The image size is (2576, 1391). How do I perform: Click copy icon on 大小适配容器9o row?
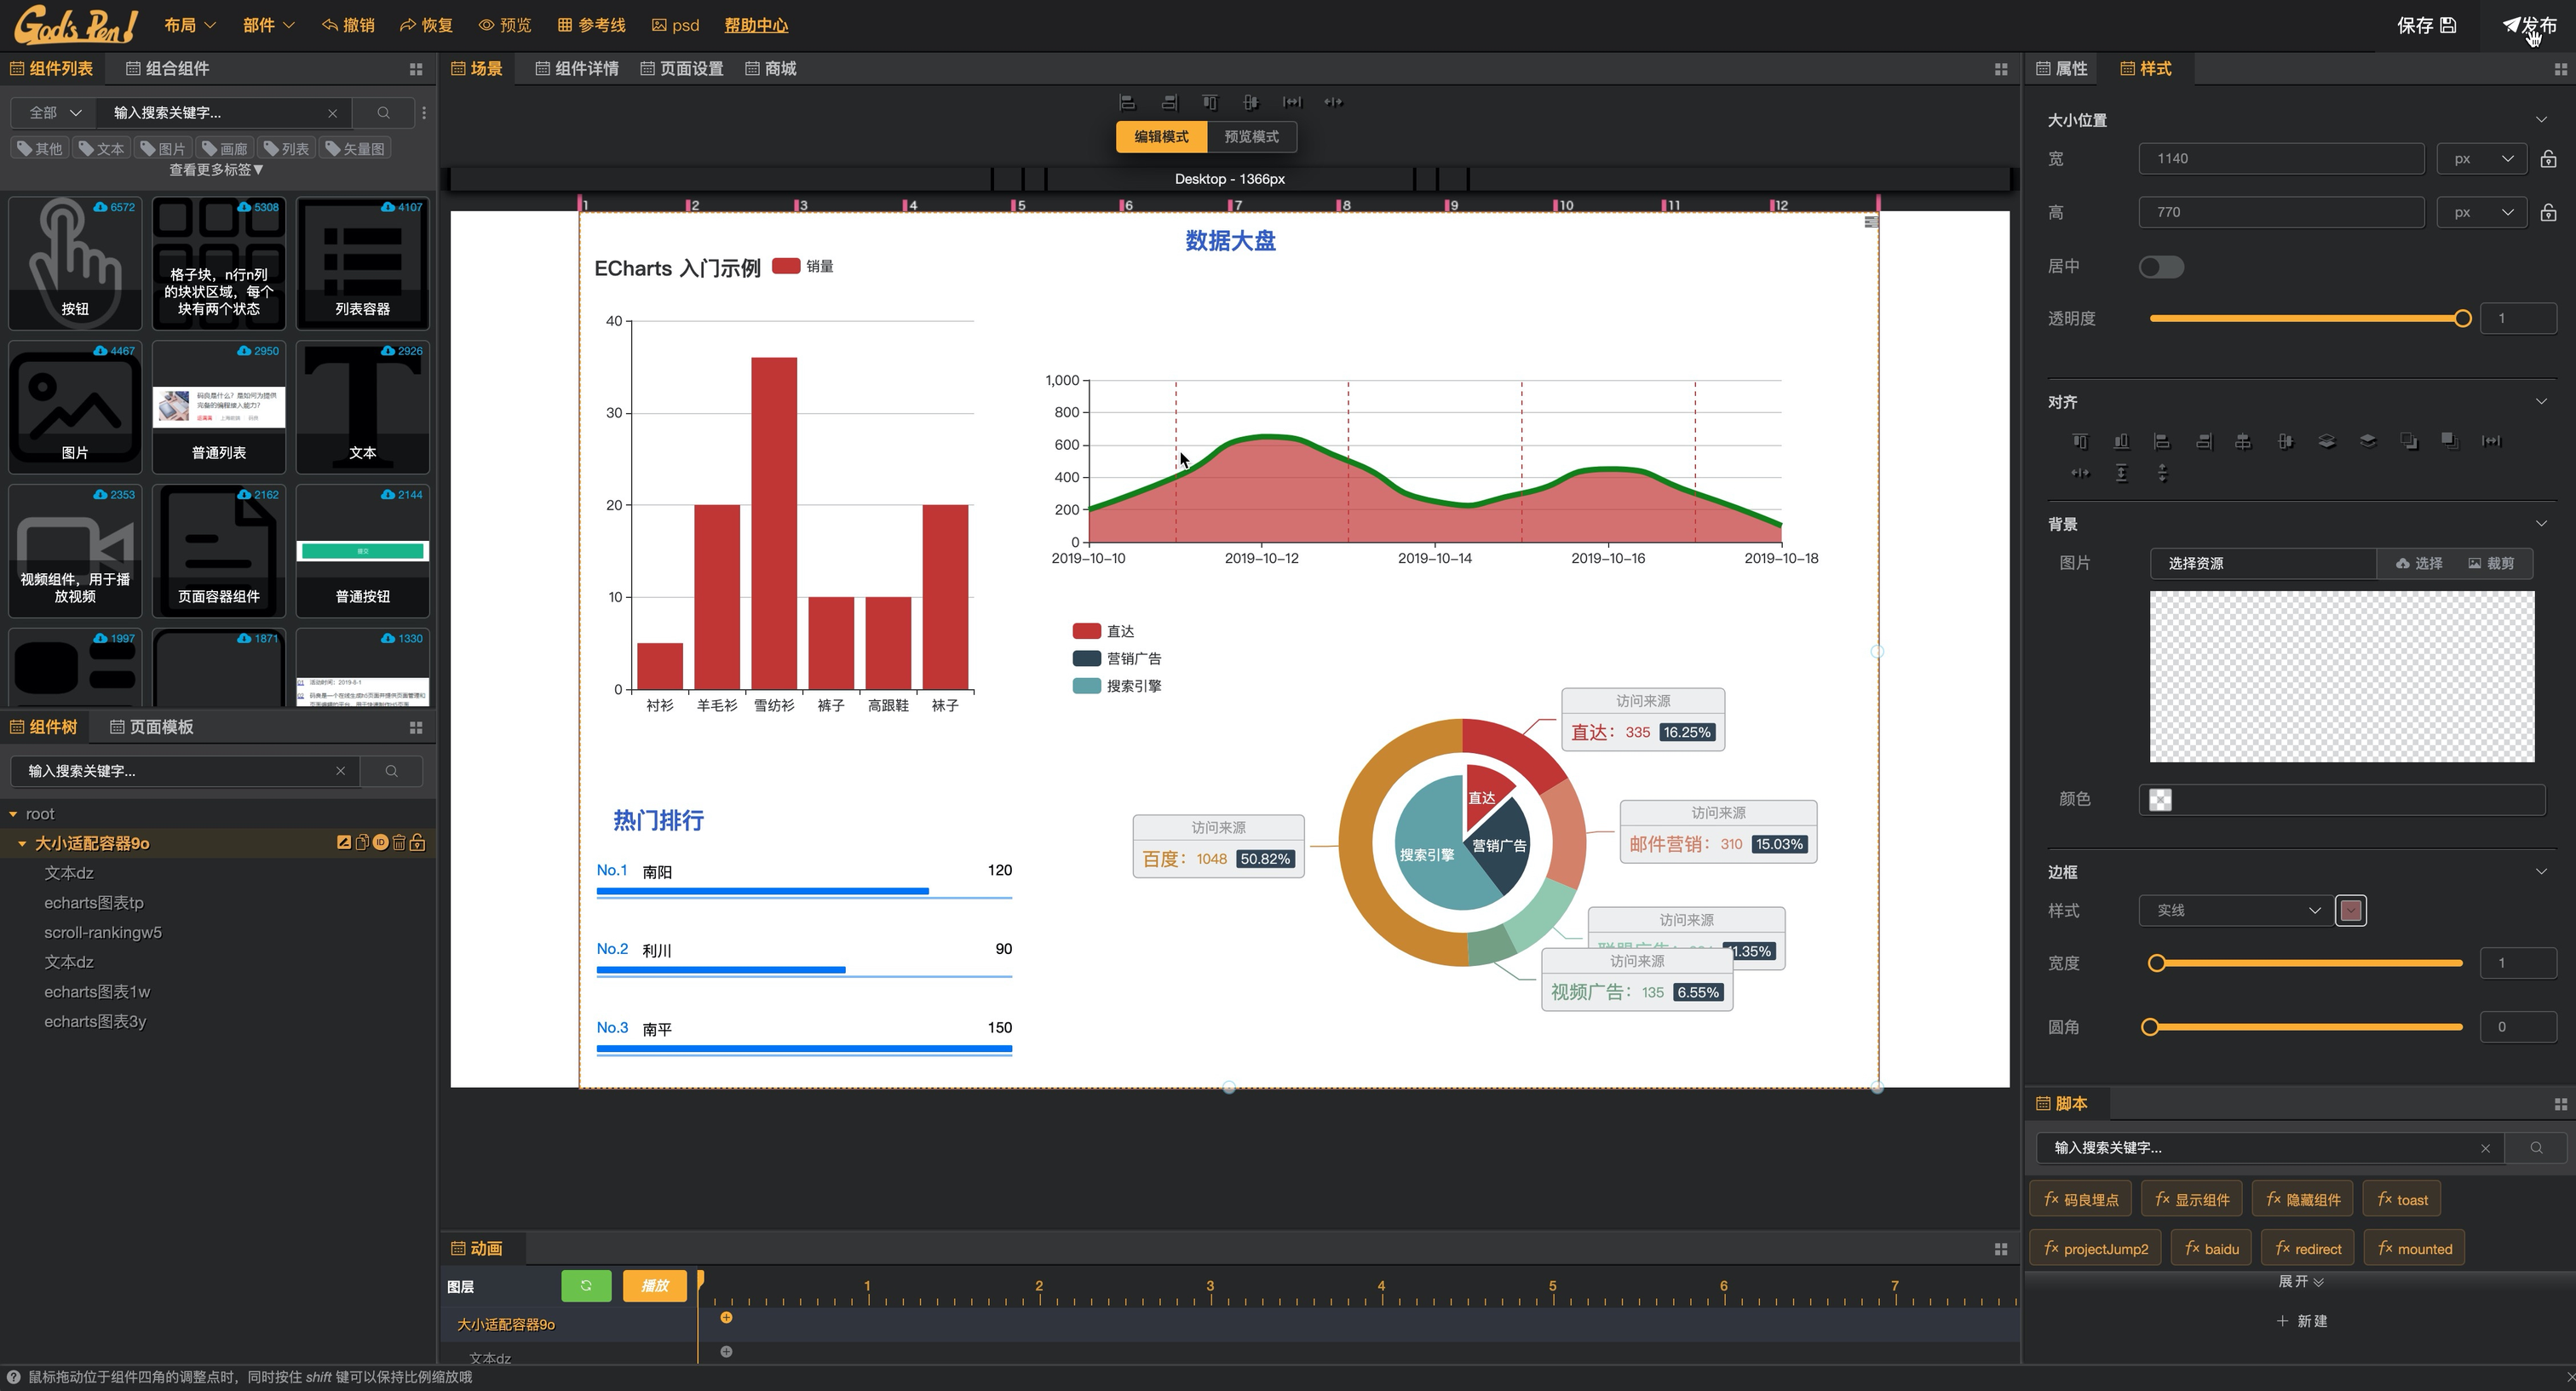[362, 843]
